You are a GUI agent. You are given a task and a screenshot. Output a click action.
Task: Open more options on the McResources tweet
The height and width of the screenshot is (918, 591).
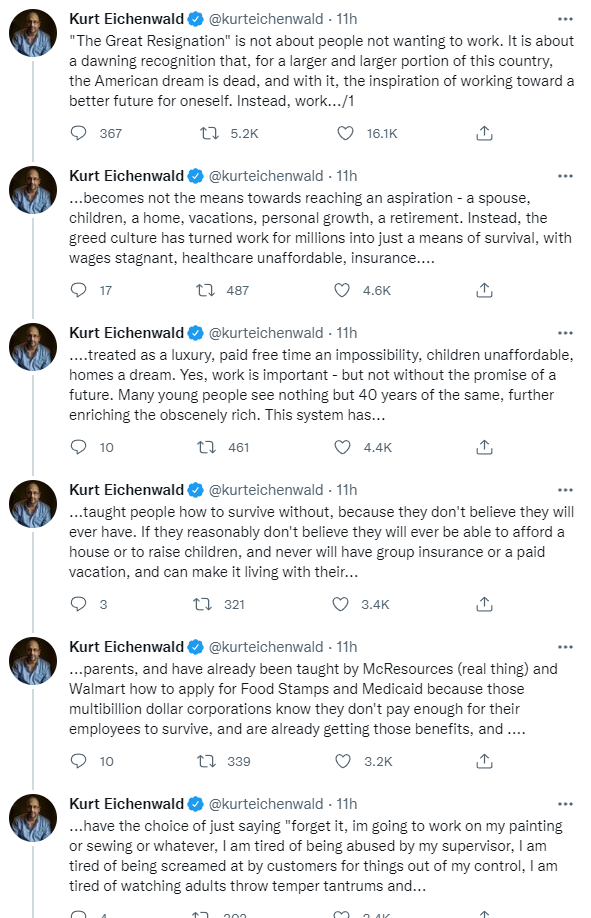point(565,647)
